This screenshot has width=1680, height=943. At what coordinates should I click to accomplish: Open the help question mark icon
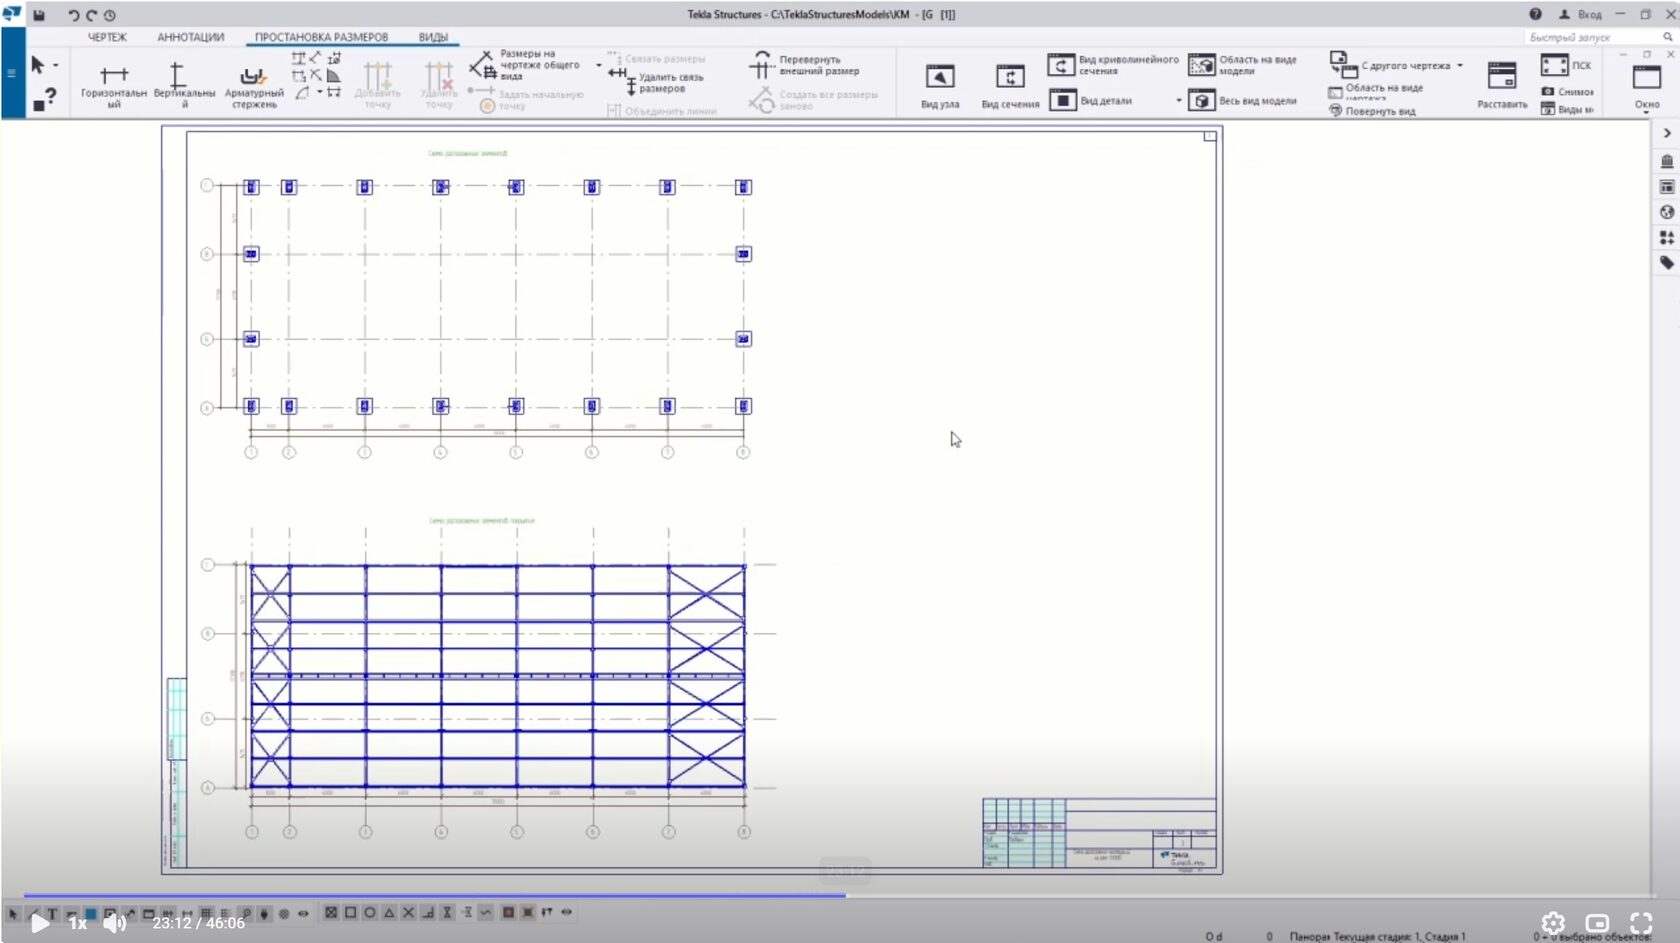[x=1535, y=14]
